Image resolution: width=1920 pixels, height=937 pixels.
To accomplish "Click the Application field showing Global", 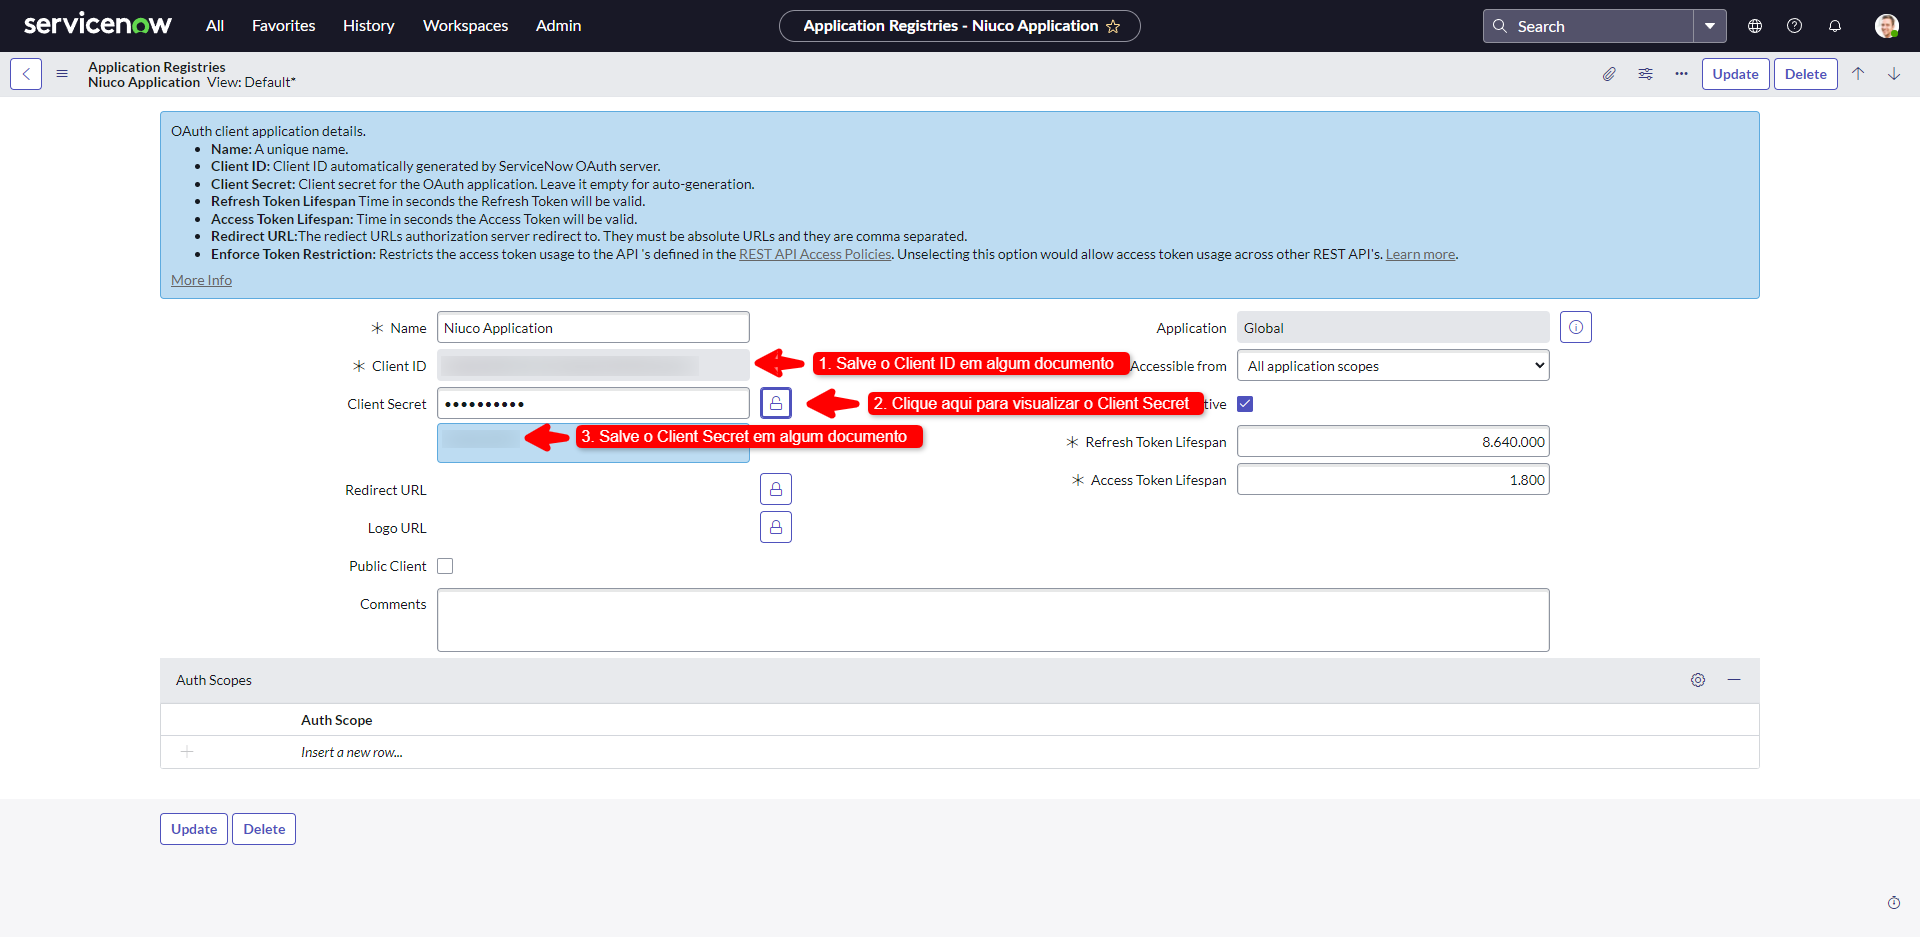I will coord(1393,328).
